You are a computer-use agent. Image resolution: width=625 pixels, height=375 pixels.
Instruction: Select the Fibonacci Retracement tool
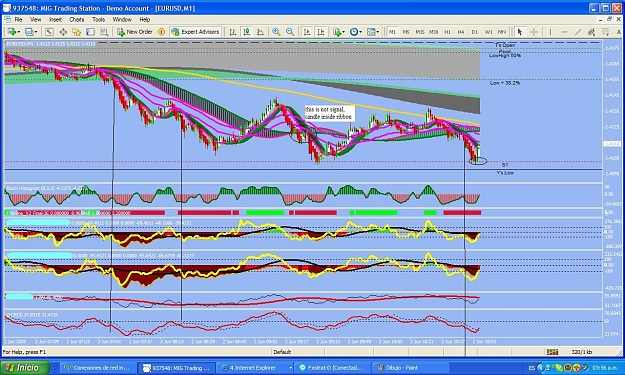tap(605, 32)
